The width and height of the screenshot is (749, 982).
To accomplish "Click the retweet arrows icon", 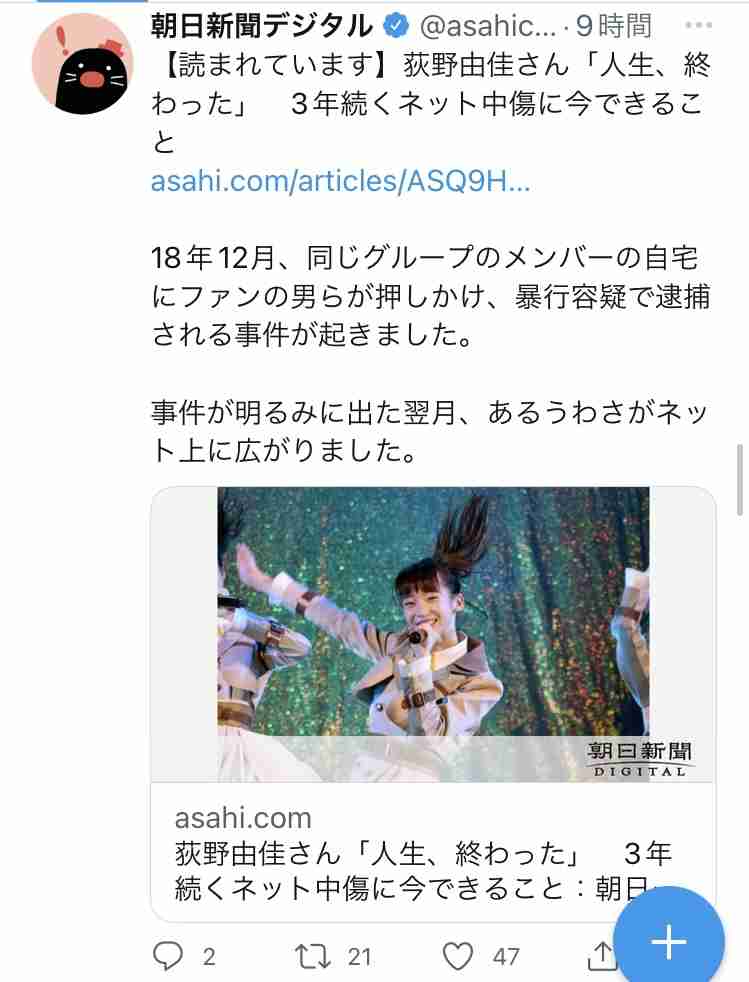I will click(x=313, y=956).
